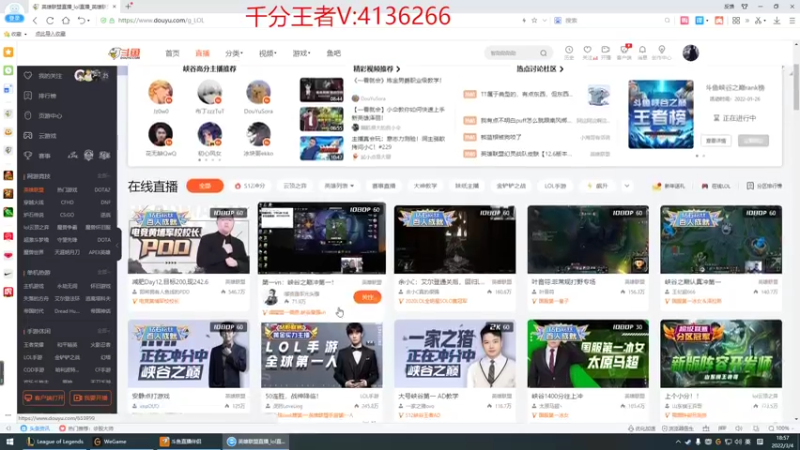Open the 首页 navigation item
Image resolution: width=800 pixels, height=450 pixels.
pyautogui.click(x=172, y=53)
